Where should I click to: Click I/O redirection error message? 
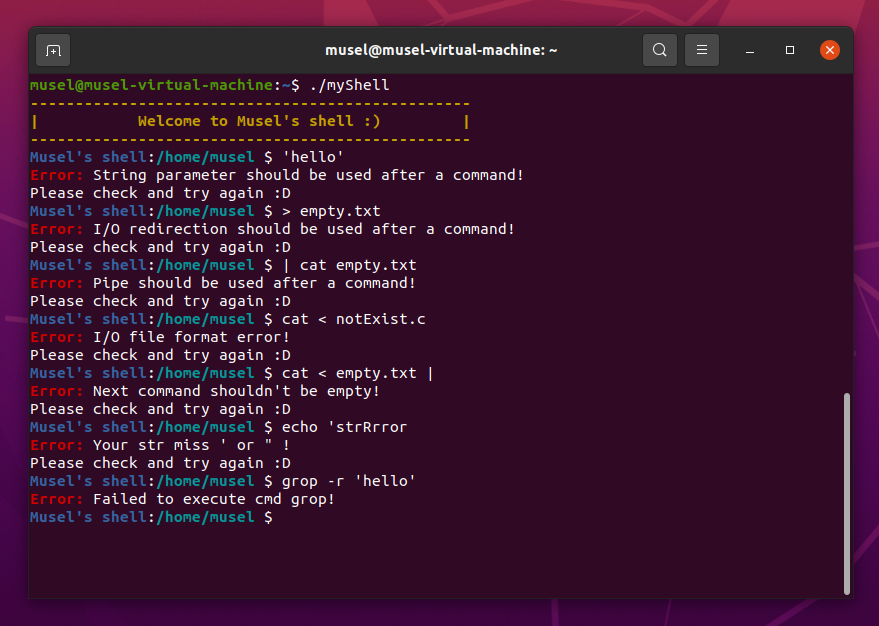click(x=272, y=229)
